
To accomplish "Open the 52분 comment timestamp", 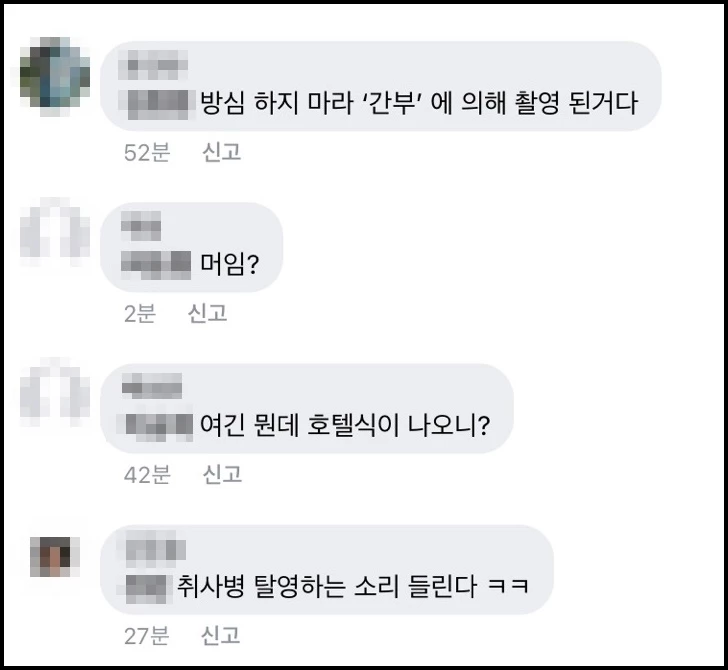I will (147, 152).
